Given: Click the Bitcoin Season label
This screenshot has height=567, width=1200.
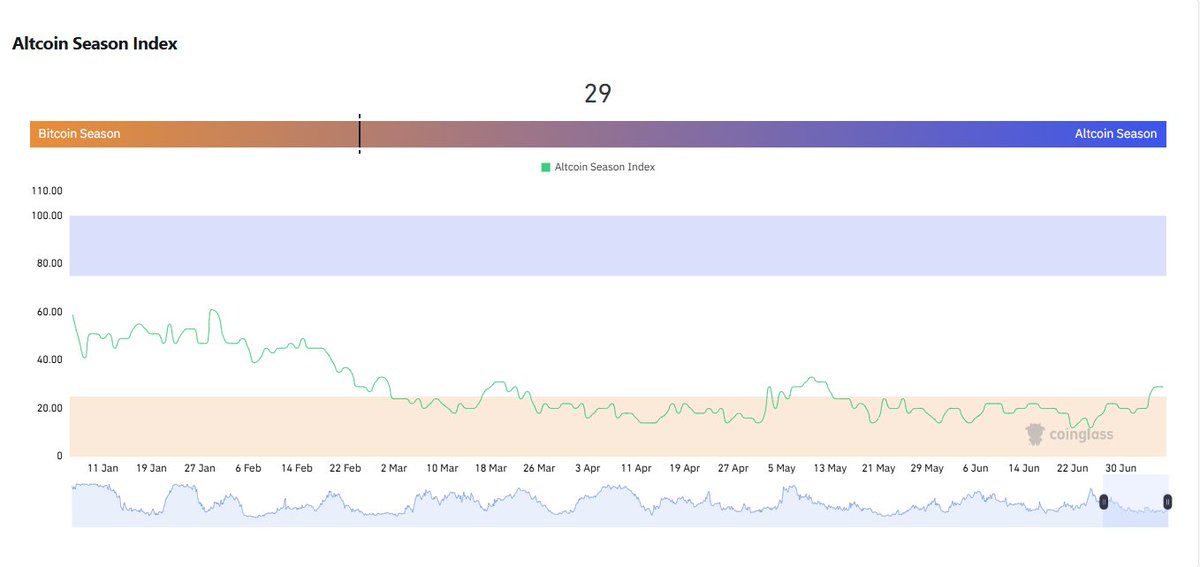Looking at the screenshot, I should (x=79, y=134).
